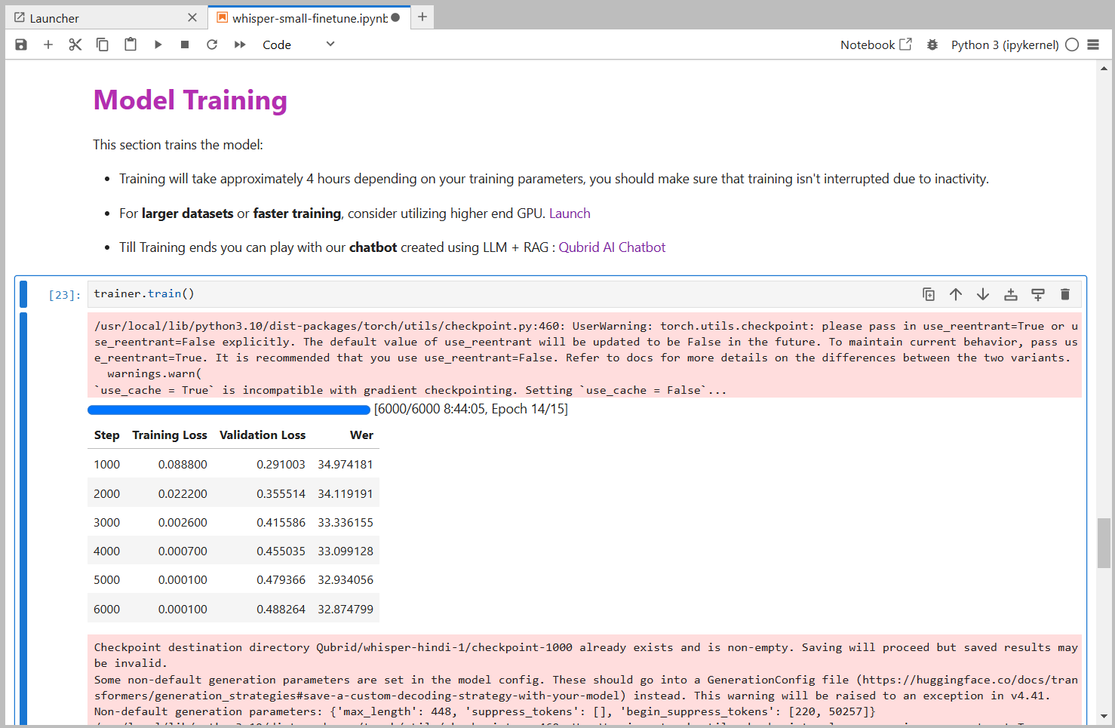Click the vertical scrollbar thumb
The image size is (1115, 728).
(x=1104, y=543)
